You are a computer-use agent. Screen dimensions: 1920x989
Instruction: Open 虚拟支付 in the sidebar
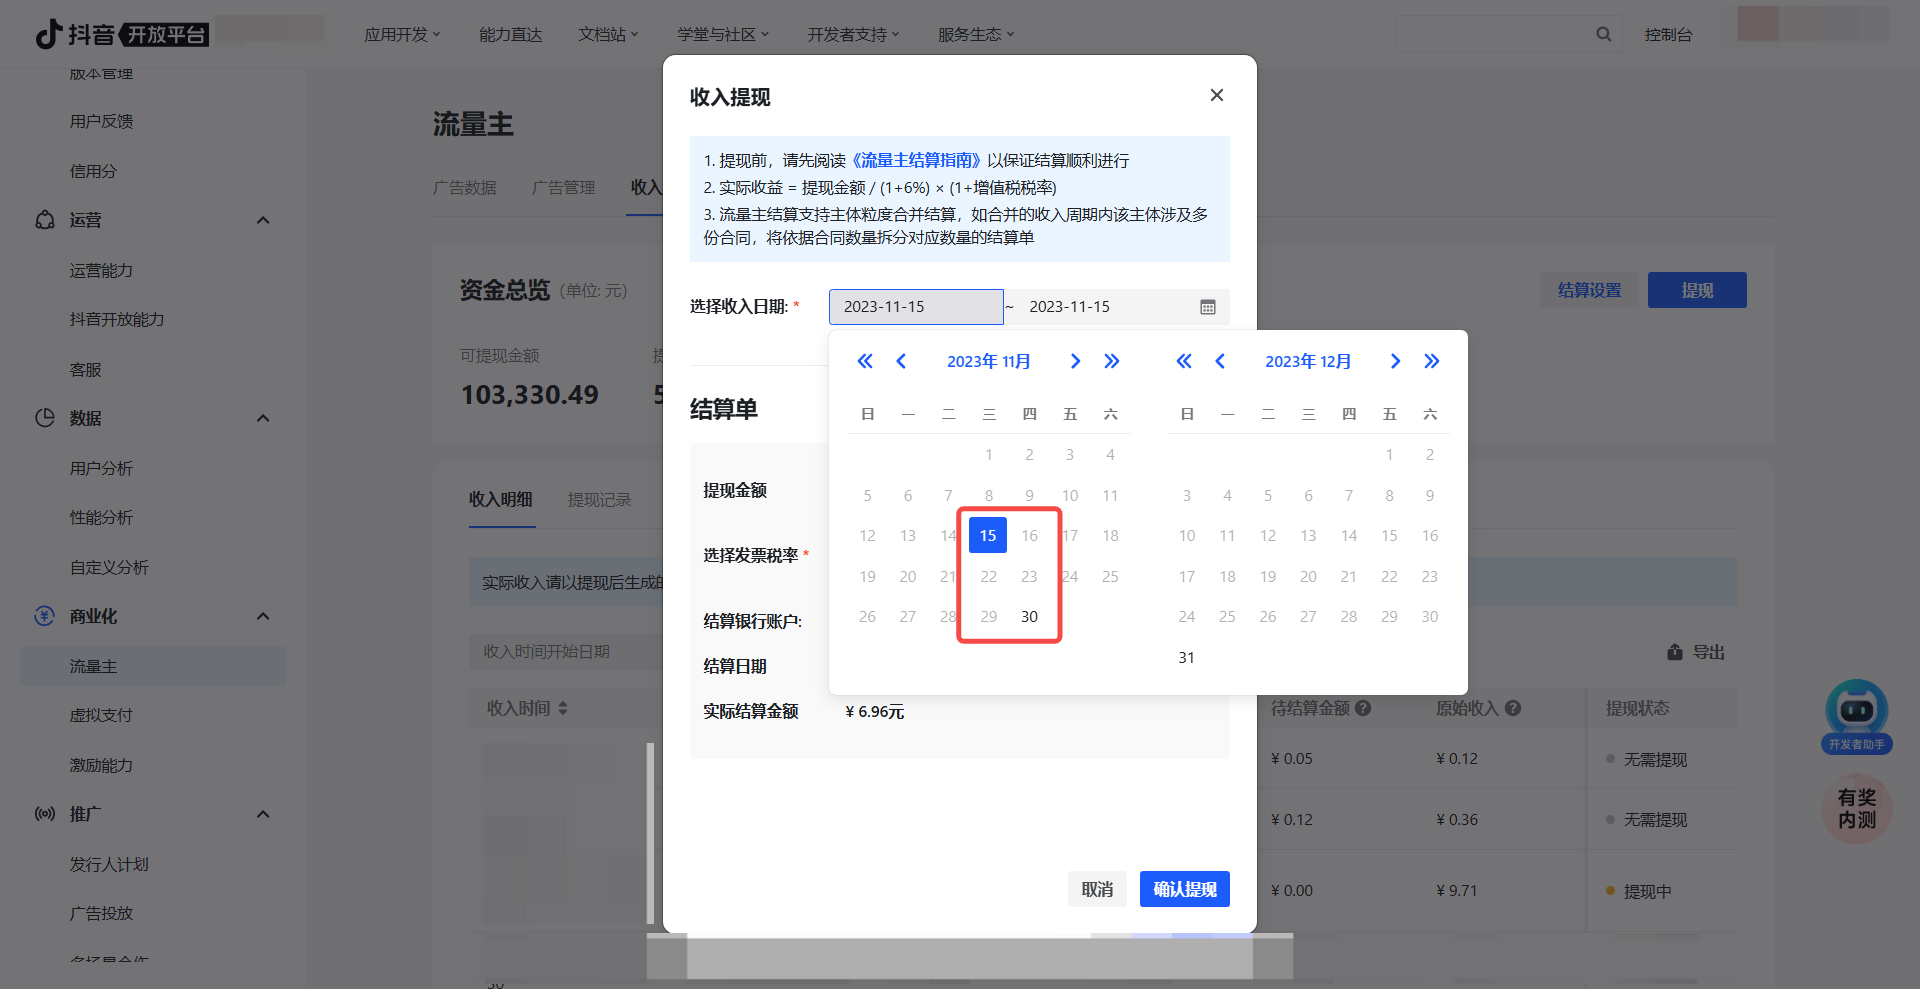(101, 715)
